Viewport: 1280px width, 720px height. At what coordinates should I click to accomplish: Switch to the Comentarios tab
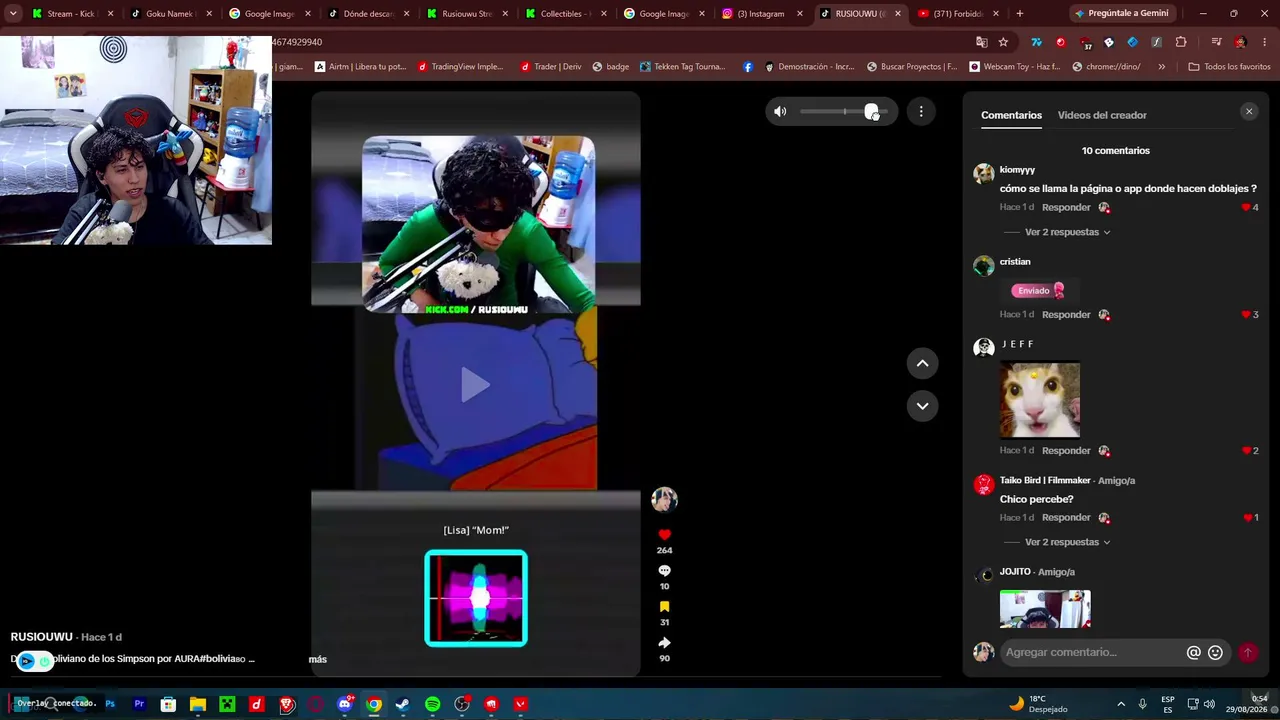(x=1011, y=115)
